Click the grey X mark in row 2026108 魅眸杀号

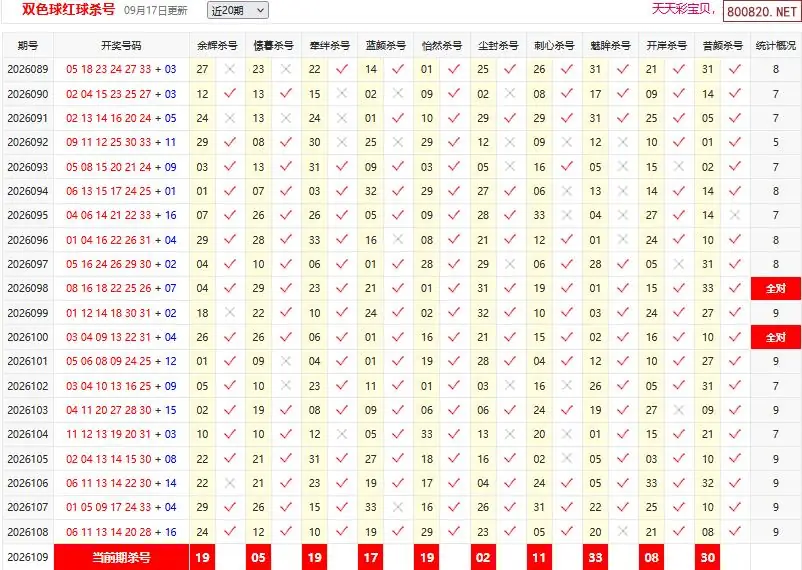622,532
